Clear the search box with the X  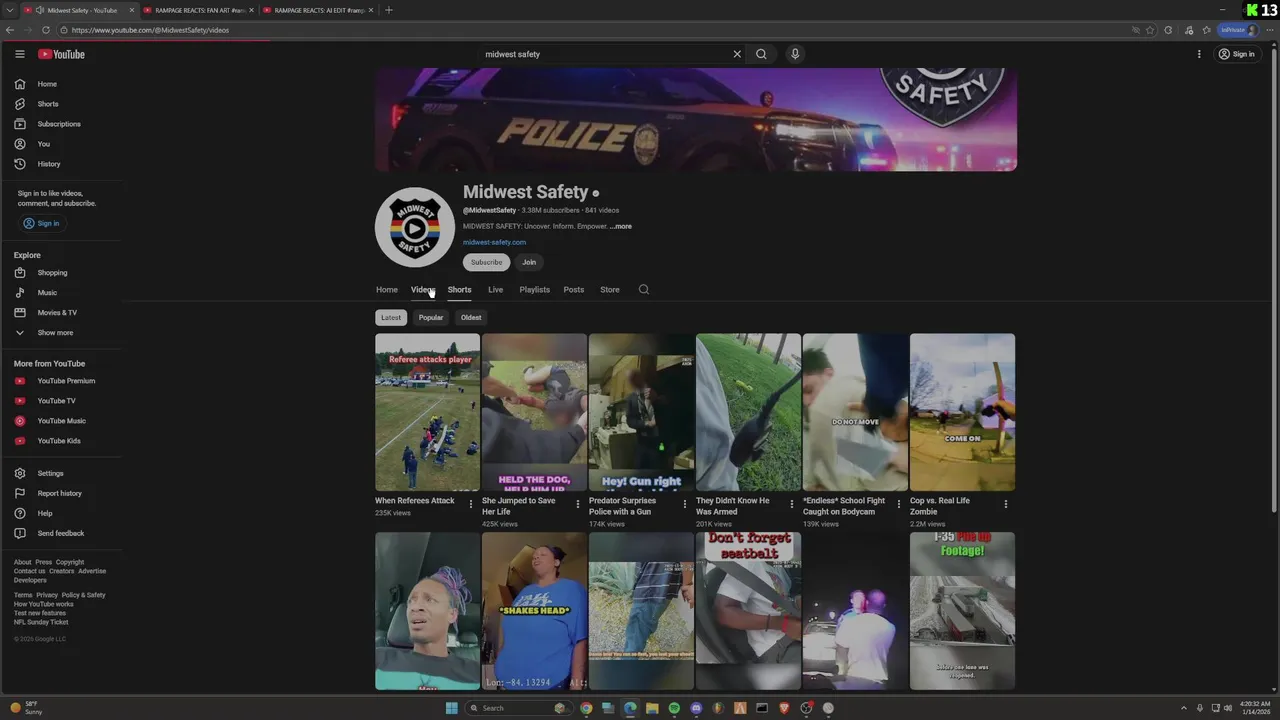click(737, 54)
